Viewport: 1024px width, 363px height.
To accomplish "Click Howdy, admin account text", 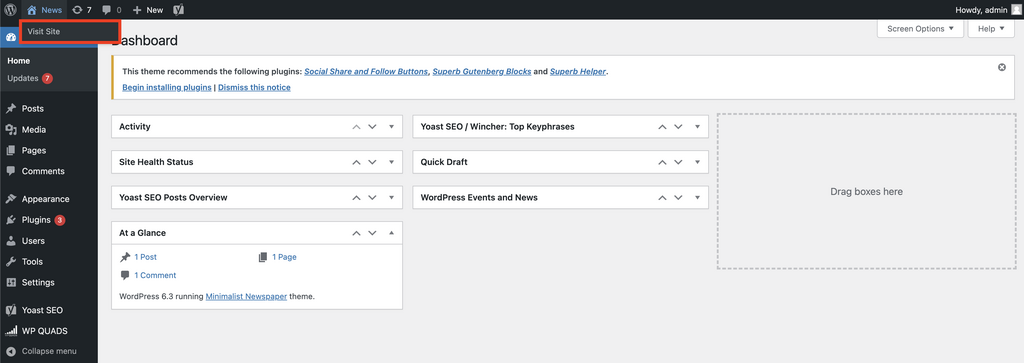I will pos(982,10).
